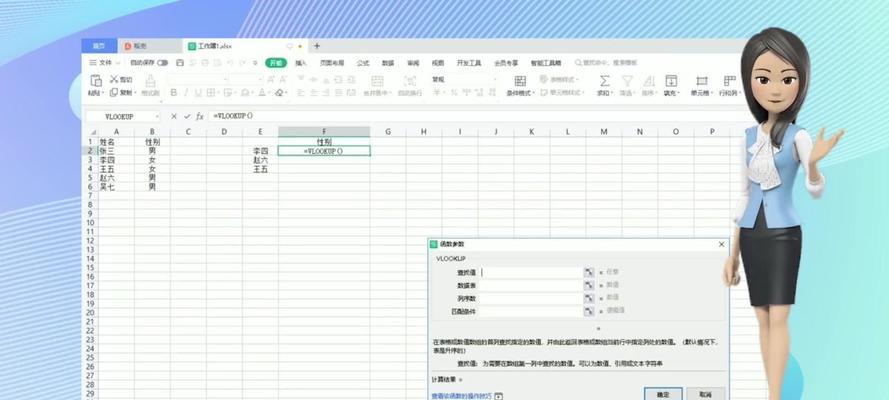
Task: Open the Formulas (公式) ribbon tab
Action: coord(363,63)
